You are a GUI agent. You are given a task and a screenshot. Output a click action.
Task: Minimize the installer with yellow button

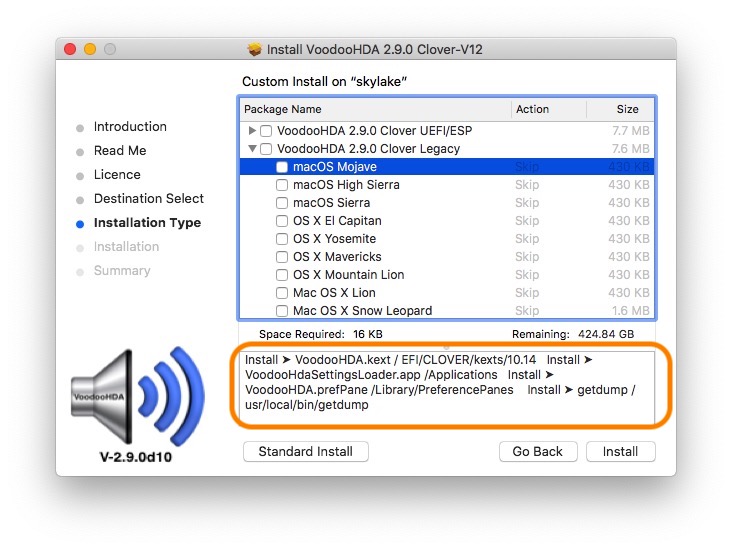90,49
